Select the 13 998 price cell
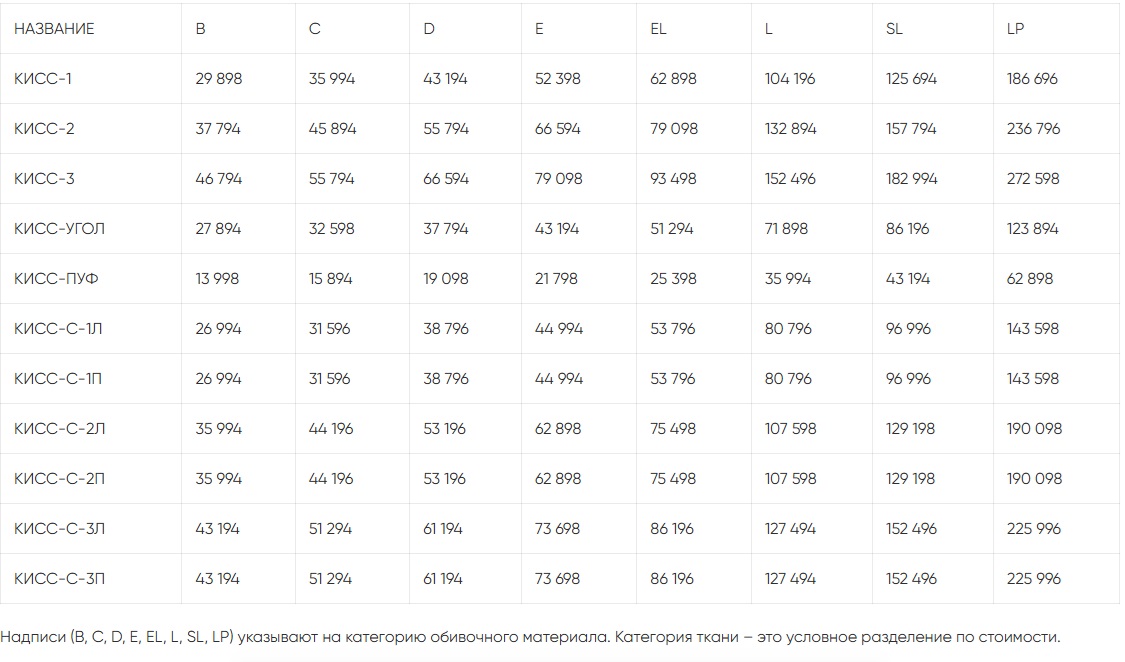This screenshot has height=662, width=1125. pos(217,279)
